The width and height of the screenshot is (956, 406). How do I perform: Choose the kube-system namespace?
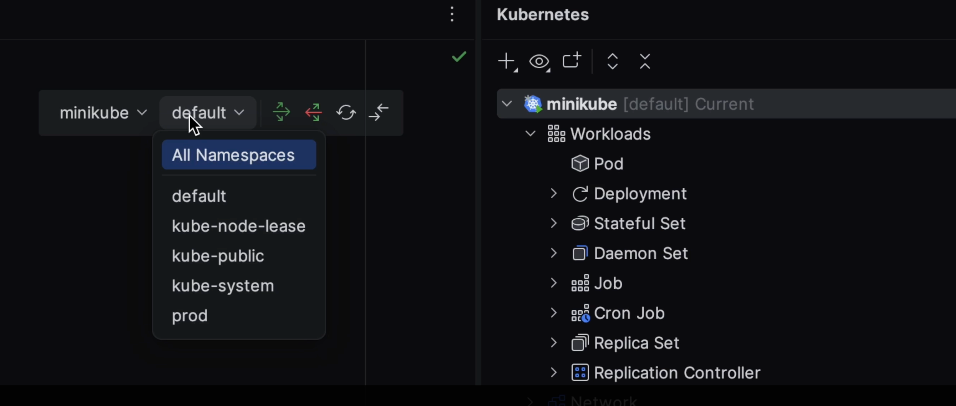point(222,286)
